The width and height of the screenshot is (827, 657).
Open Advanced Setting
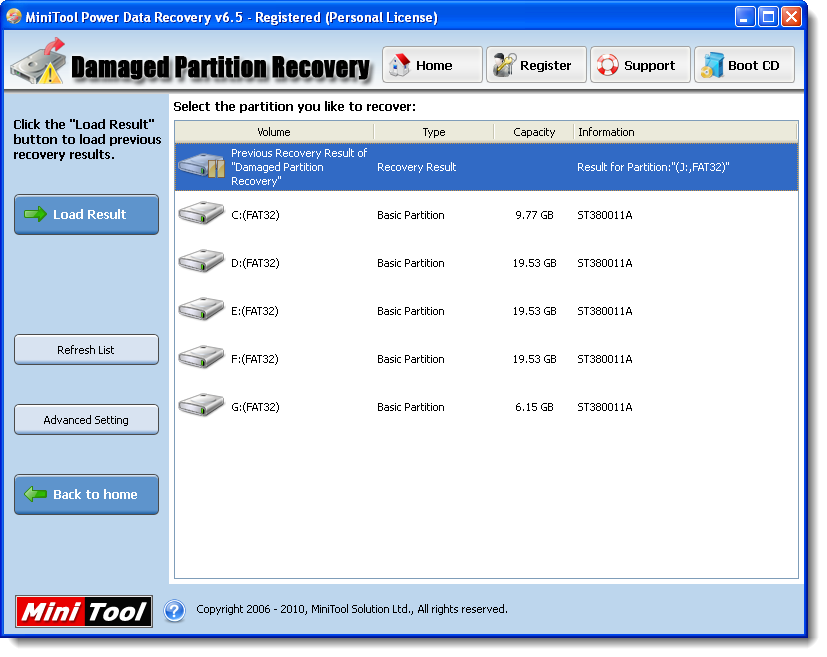[86, 420]
